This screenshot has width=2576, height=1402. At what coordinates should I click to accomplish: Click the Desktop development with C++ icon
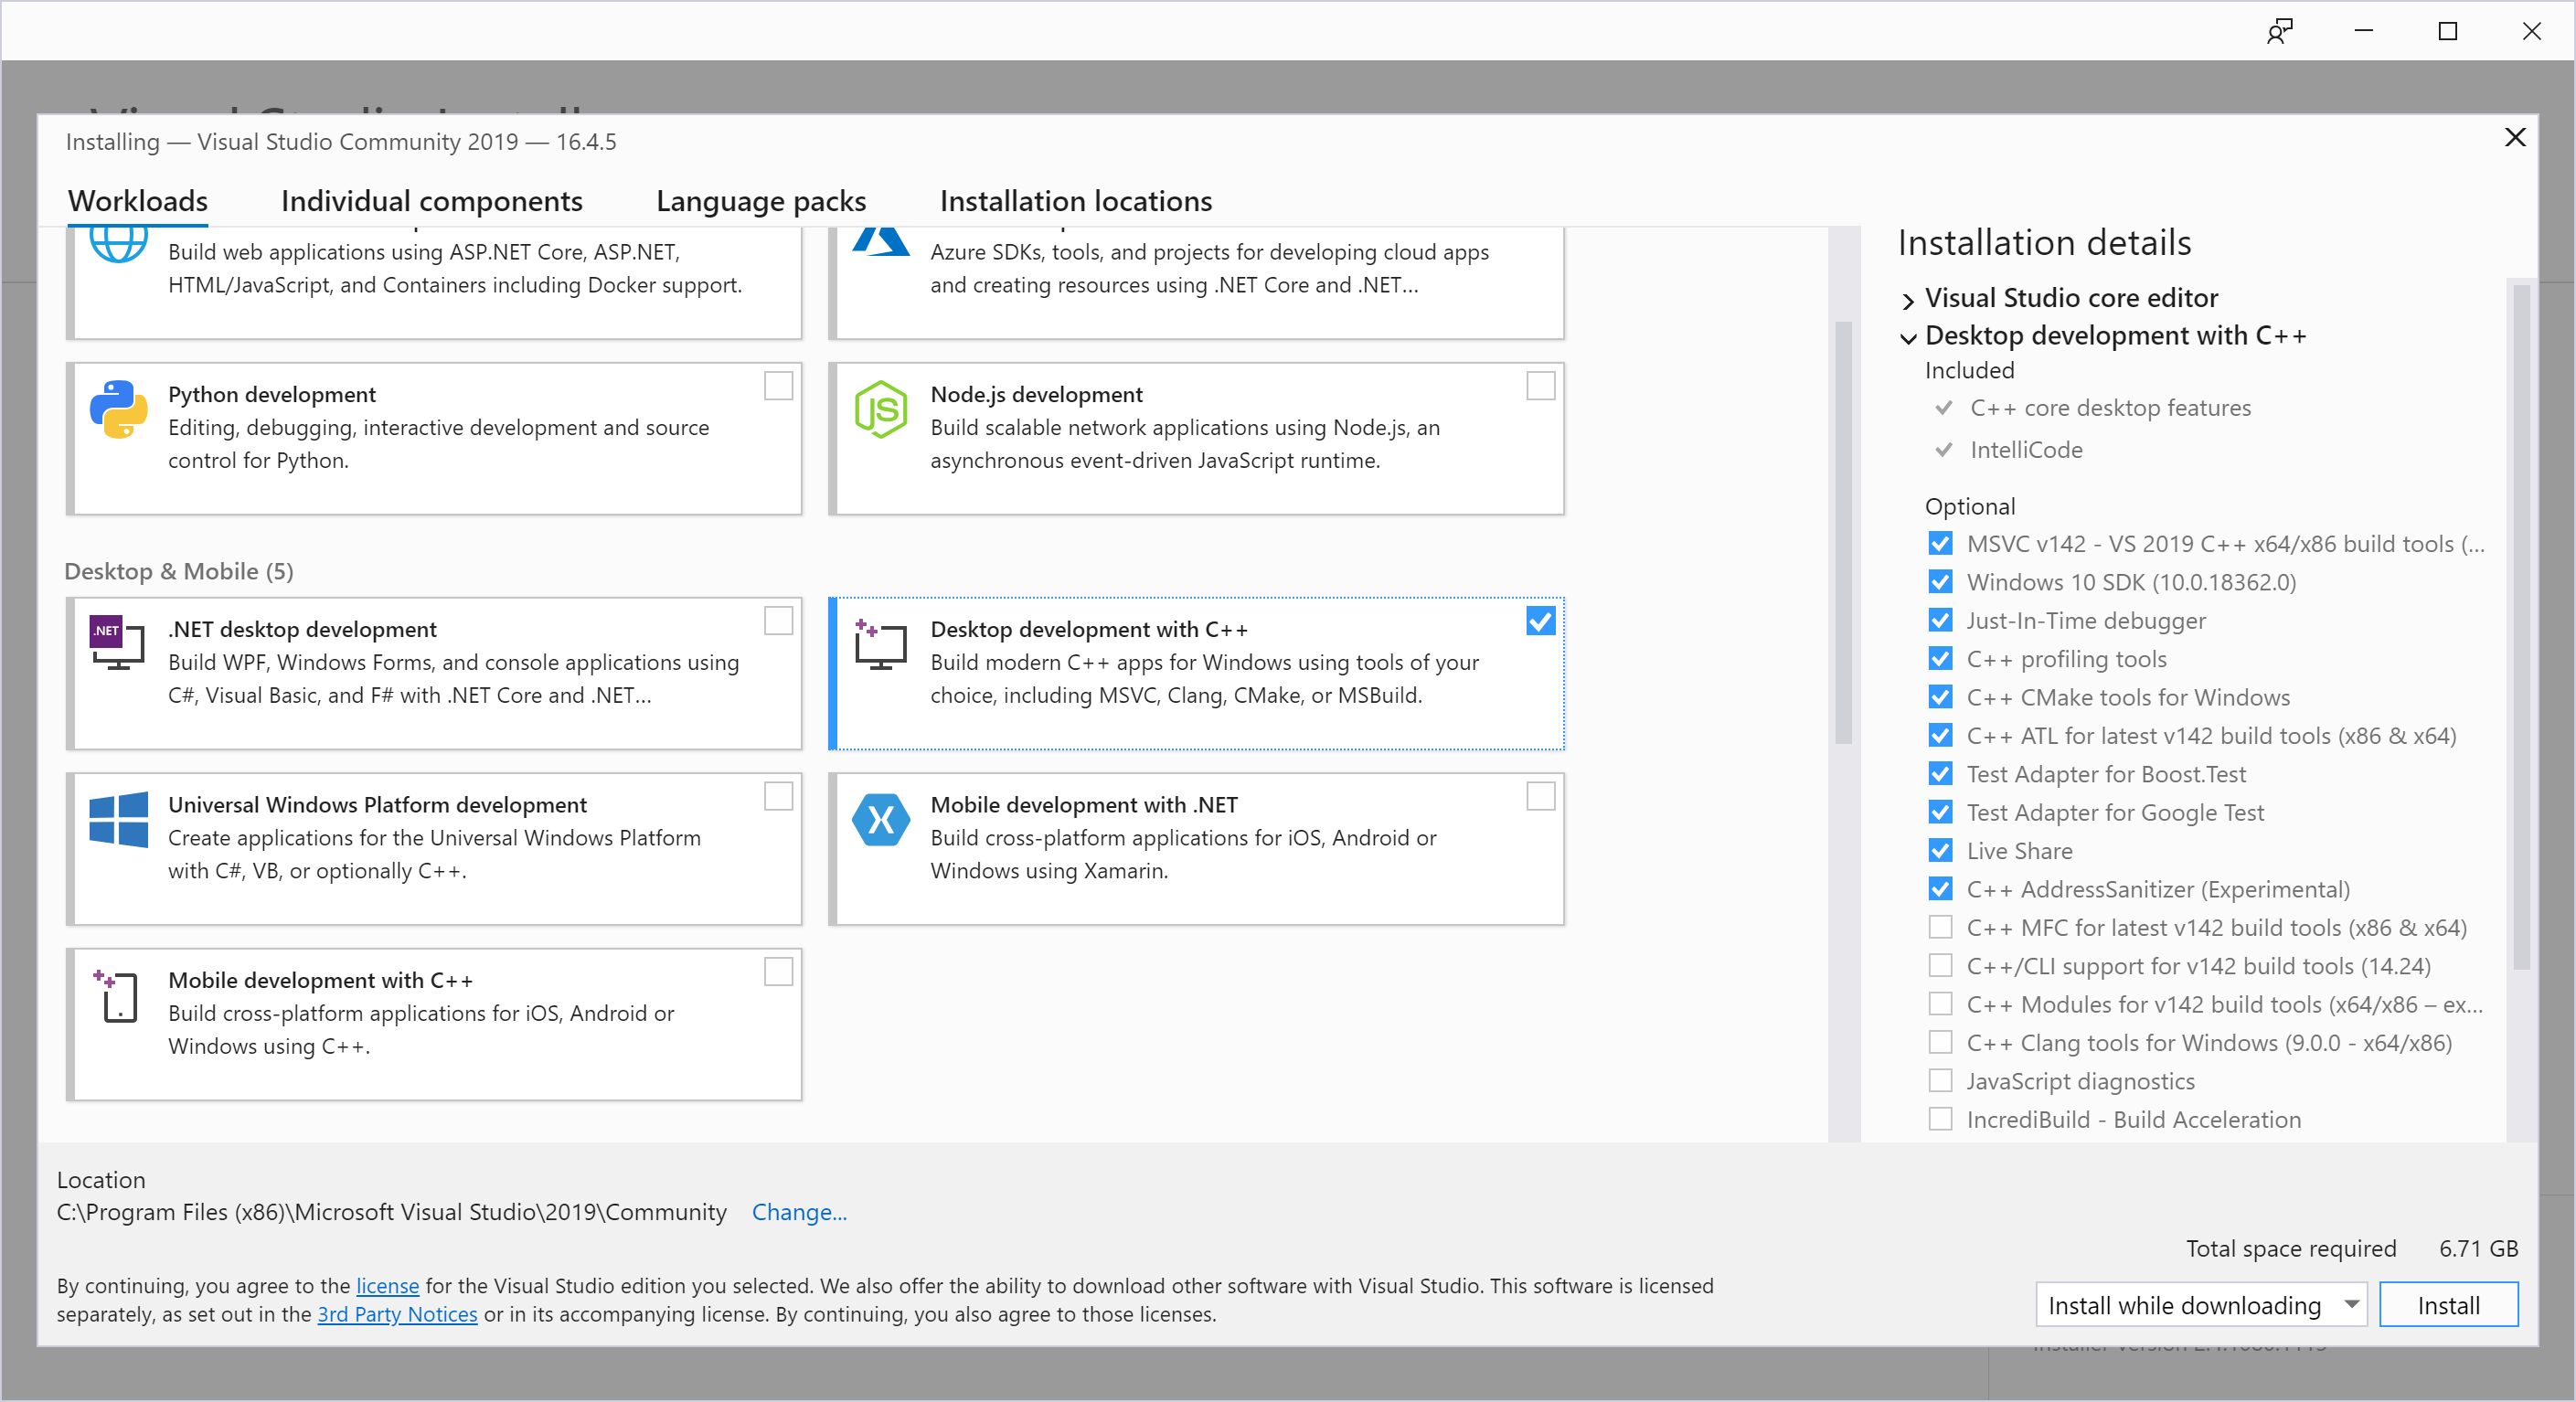(880, 644)
